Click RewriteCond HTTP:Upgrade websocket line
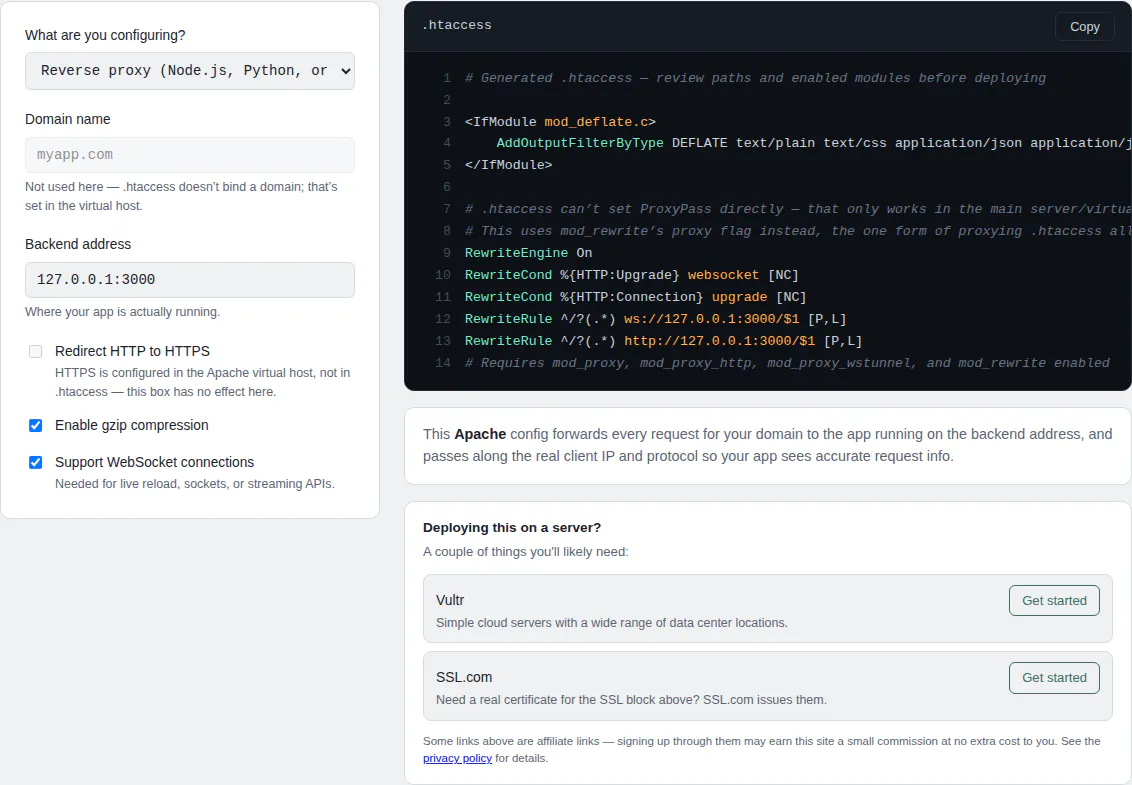This screenshot has width=1132, height=785. (632, 275)
